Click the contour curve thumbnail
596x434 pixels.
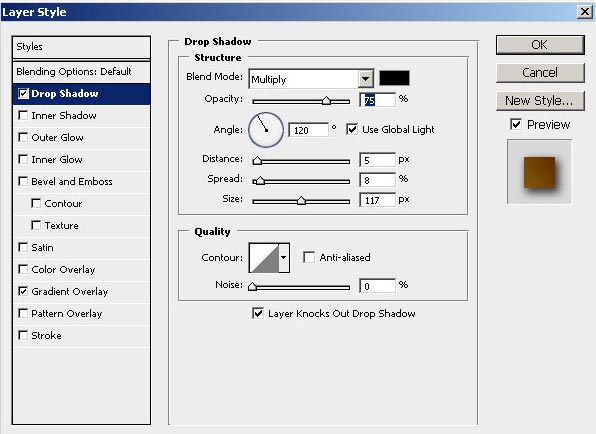(264, 258)
